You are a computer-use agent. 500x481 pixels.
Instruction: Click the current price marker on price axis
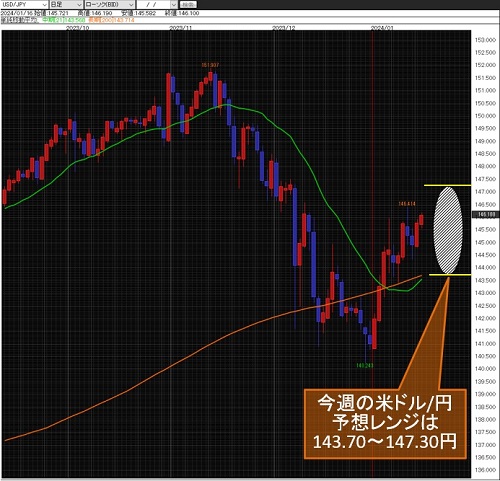pos(485,215)
